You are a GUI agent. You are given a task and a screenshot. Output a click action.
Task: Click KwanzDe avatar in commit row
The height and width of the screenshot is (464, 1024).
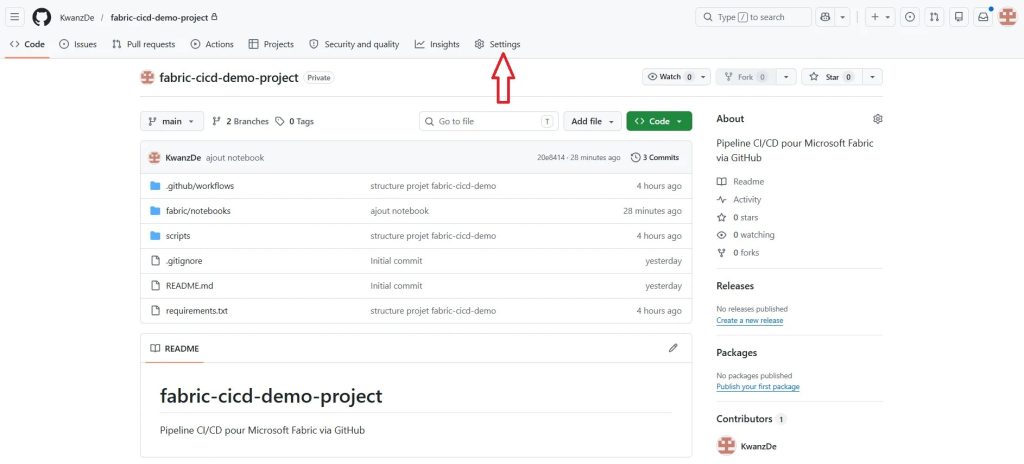pos(154,157)
